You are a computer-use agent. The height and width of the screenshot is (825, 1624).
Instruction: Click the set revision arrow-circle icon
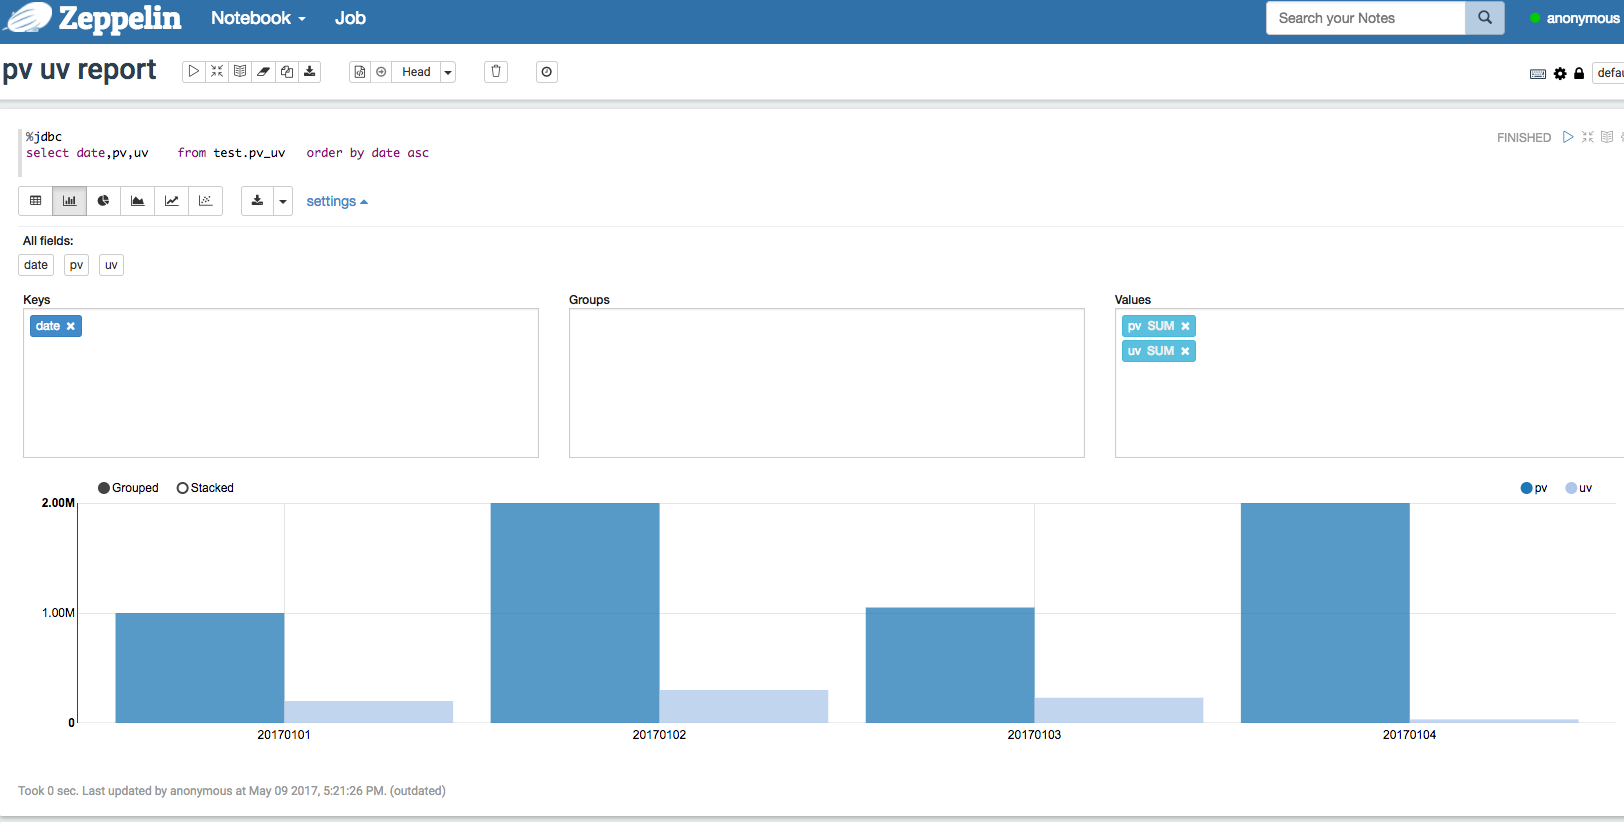tap(381, 72)
